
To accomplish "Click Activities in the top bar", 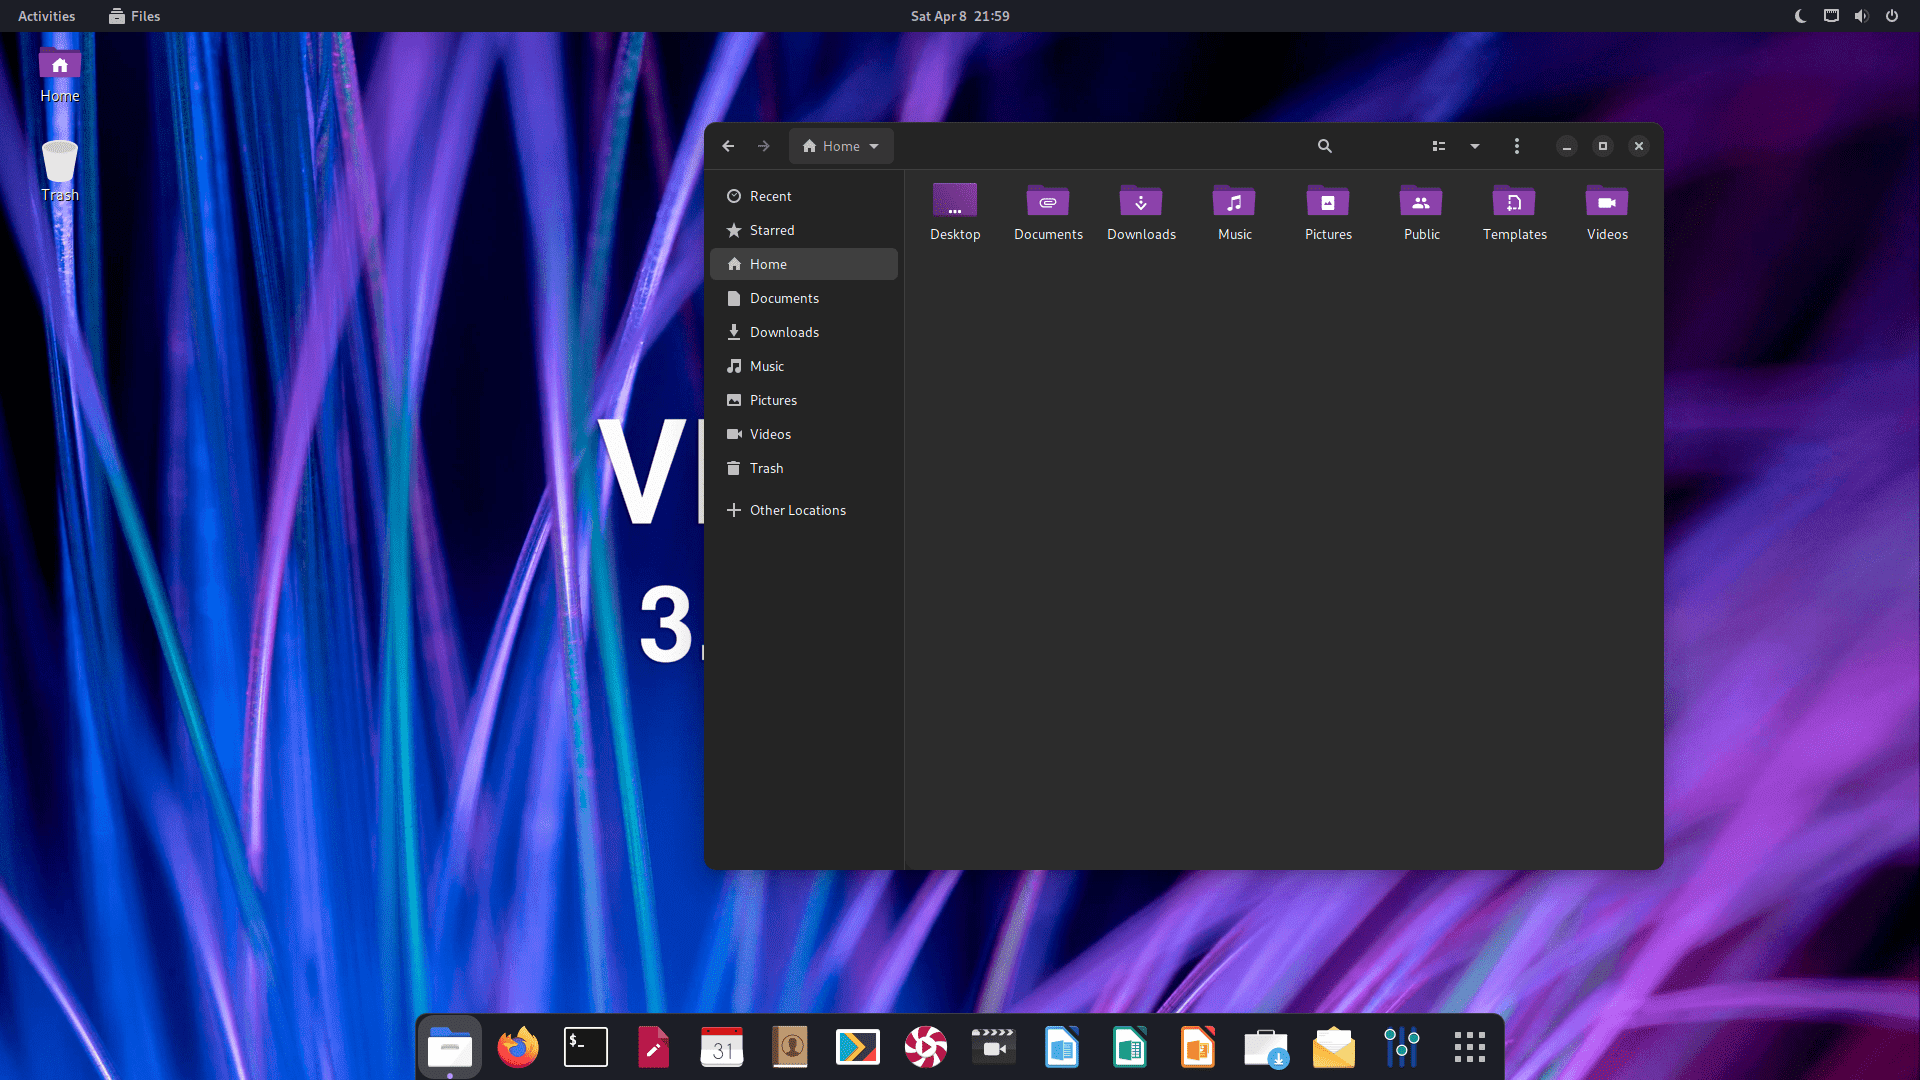I will click(x=46, y=16).
